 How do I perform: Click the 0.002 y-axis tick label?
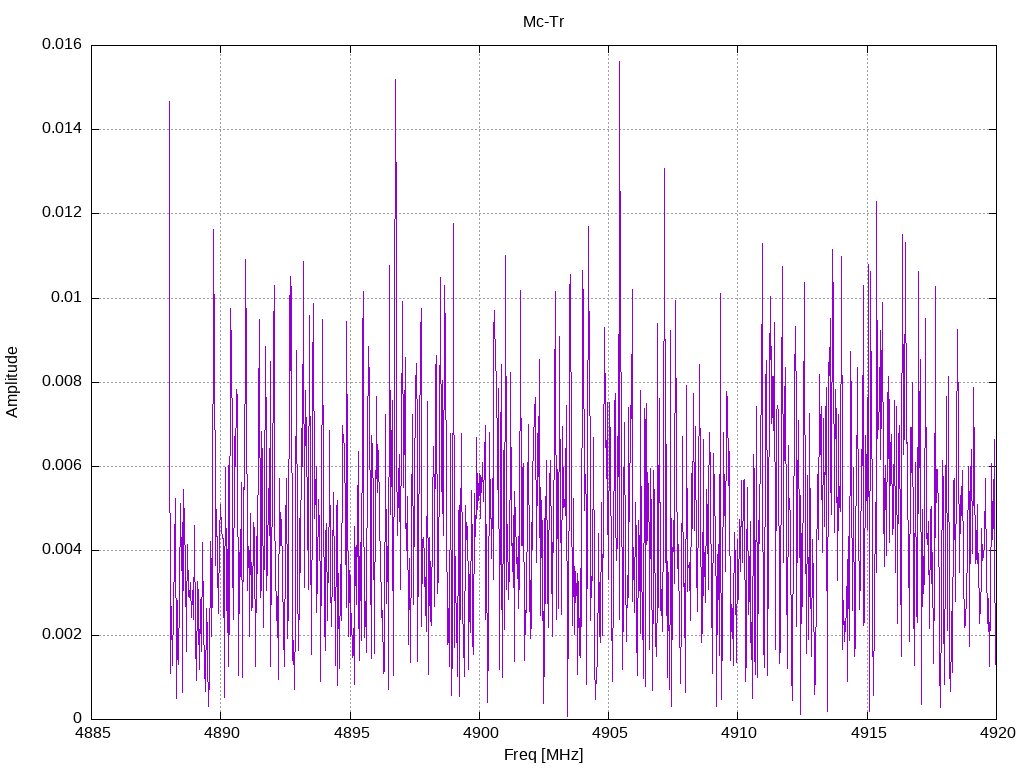point(62,635)
